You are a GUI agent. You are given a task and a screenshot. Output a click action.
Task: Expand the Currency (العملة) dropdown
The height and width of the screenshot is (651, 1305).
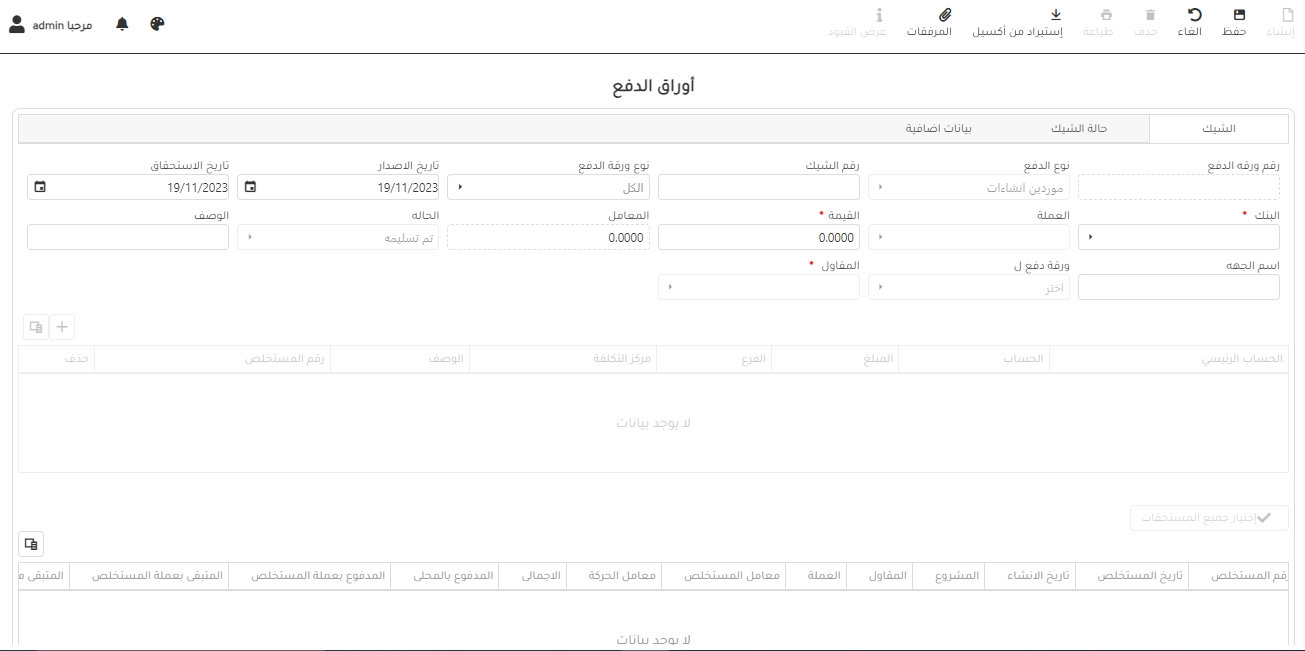point(880,237)
